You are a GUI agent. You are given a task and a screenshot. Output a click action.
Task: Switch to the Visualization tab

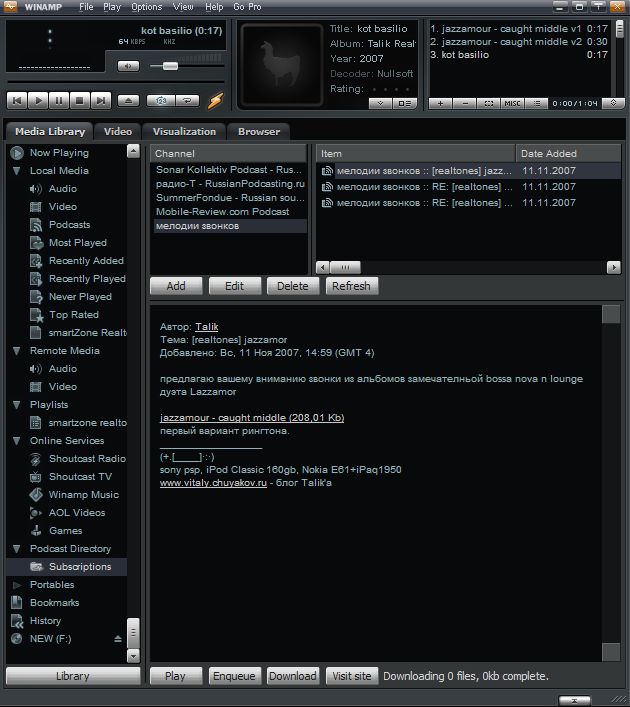pyautogui.click(x=184, y=131)
